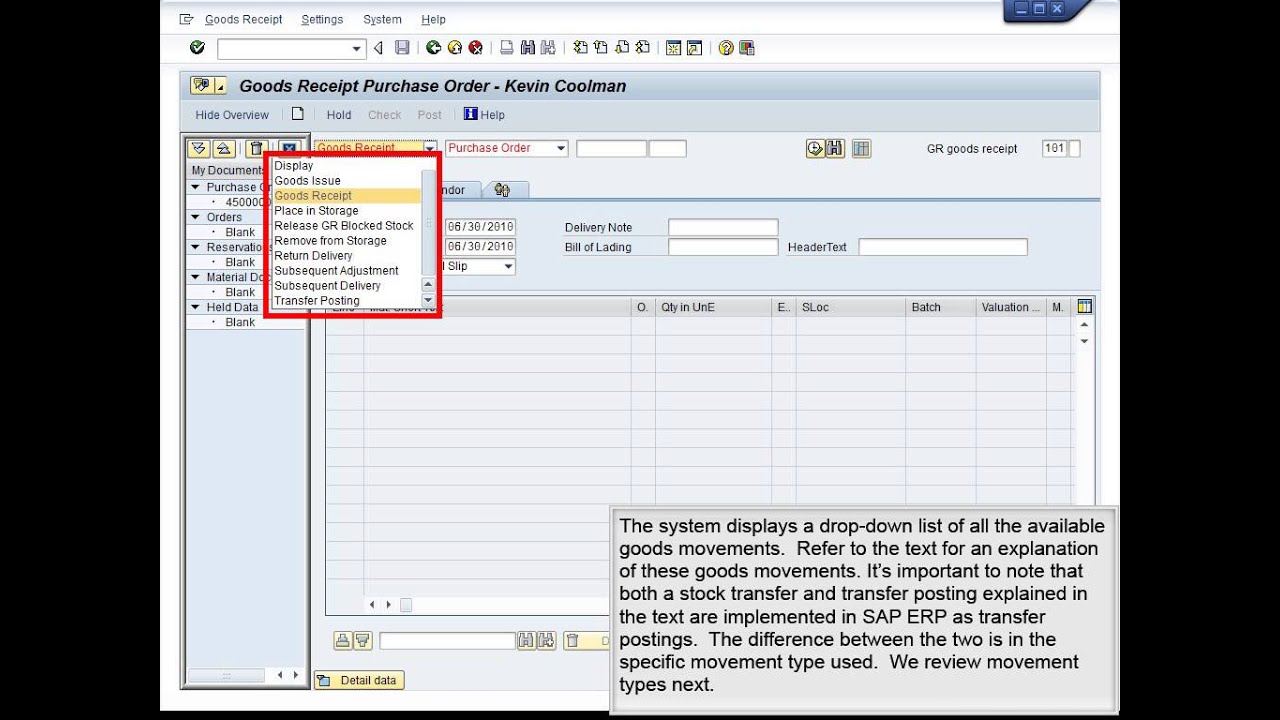Collapse the Orders tree node
Viewport: 1280px width, 720px height.
tap(196, 217)
